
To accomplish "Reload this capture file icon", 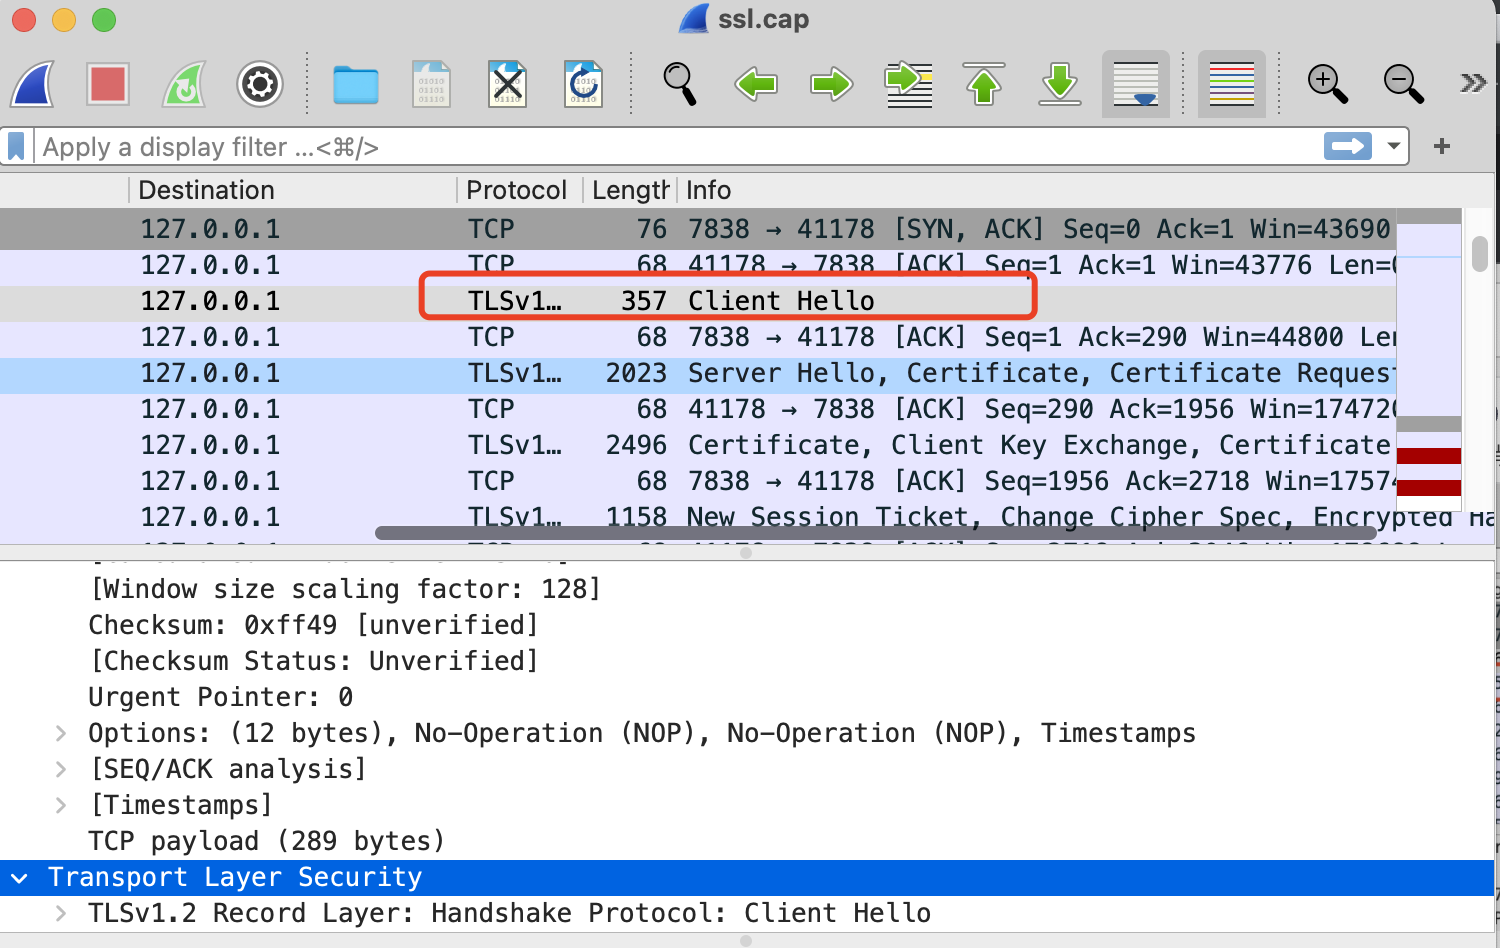I will tap(584, 84).
